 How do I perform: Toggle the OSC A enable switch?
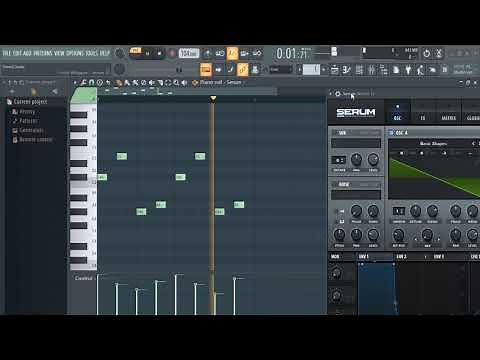coord(392,133)
